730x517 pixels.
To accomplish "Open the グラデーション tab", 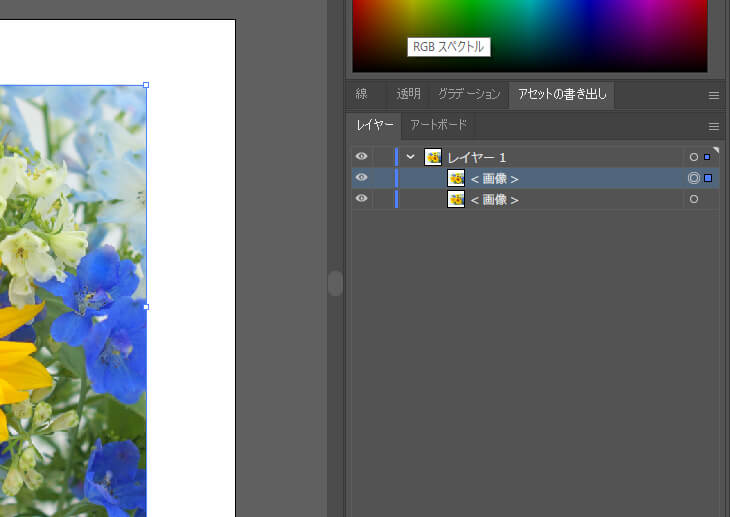I will [x=469, y=94].
